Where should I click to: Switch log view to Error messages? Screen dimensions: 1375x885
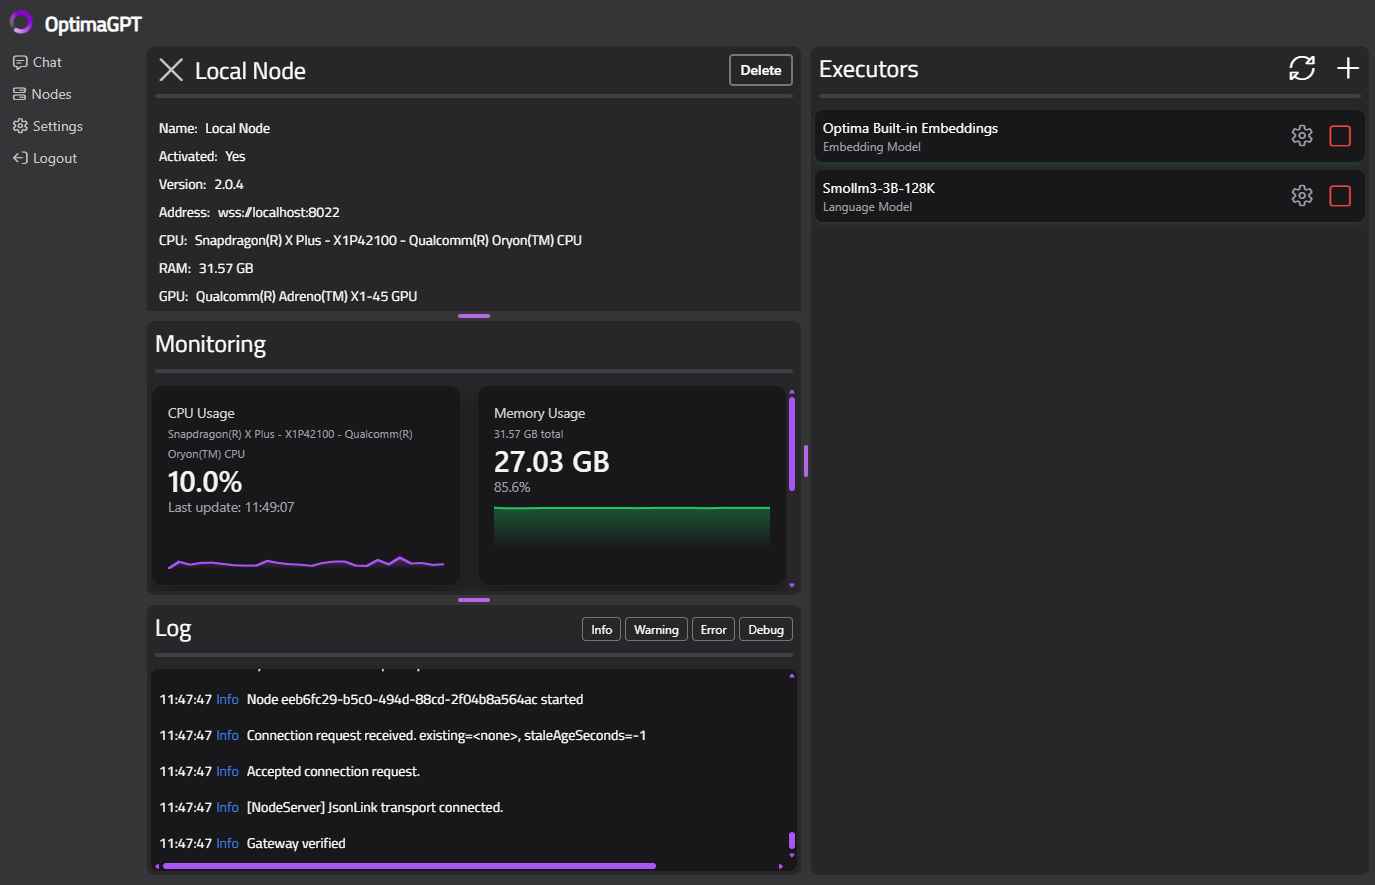pos(713,629)
